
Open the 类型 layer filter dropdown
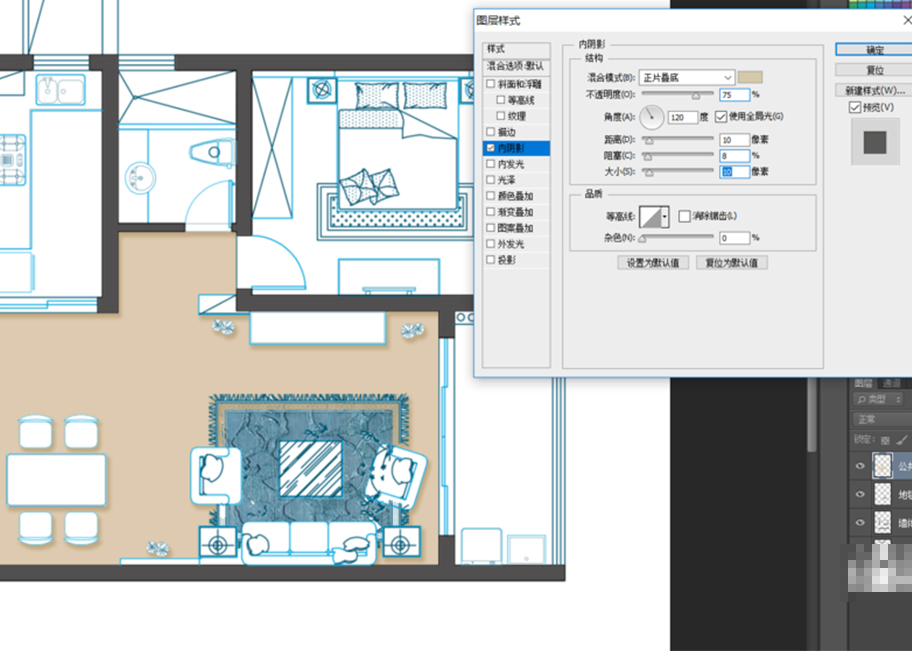[x=880, y=400]
